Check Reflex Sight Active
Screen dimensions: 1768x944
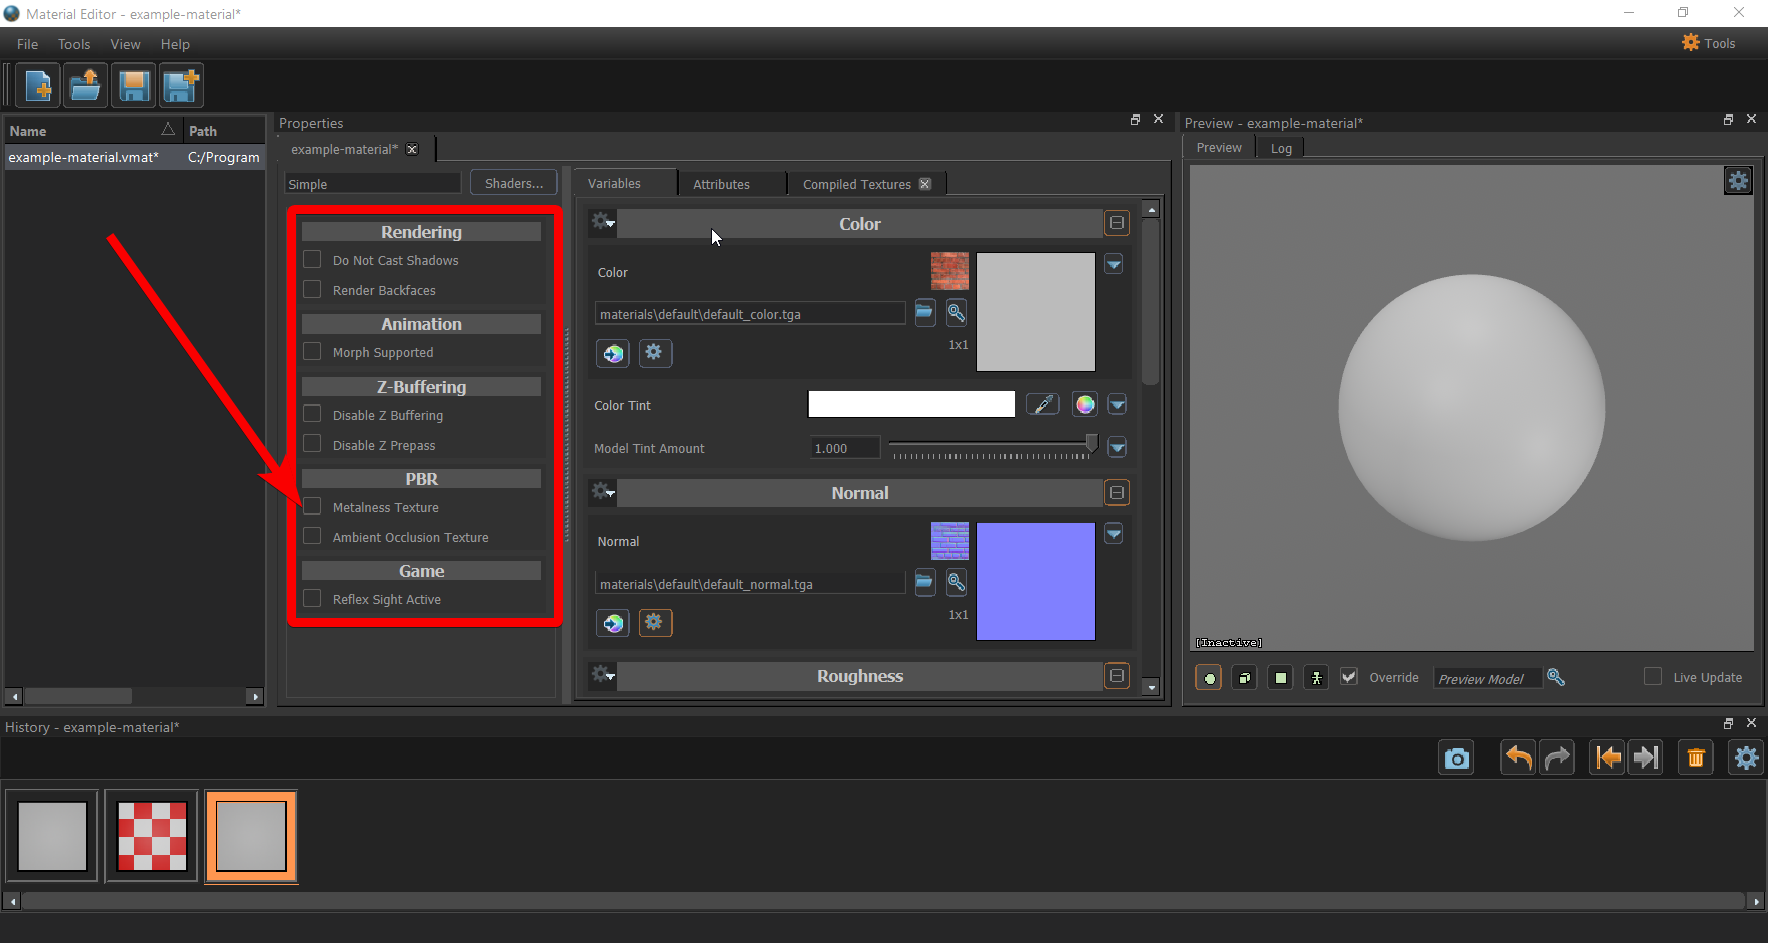tap(312, 599)
